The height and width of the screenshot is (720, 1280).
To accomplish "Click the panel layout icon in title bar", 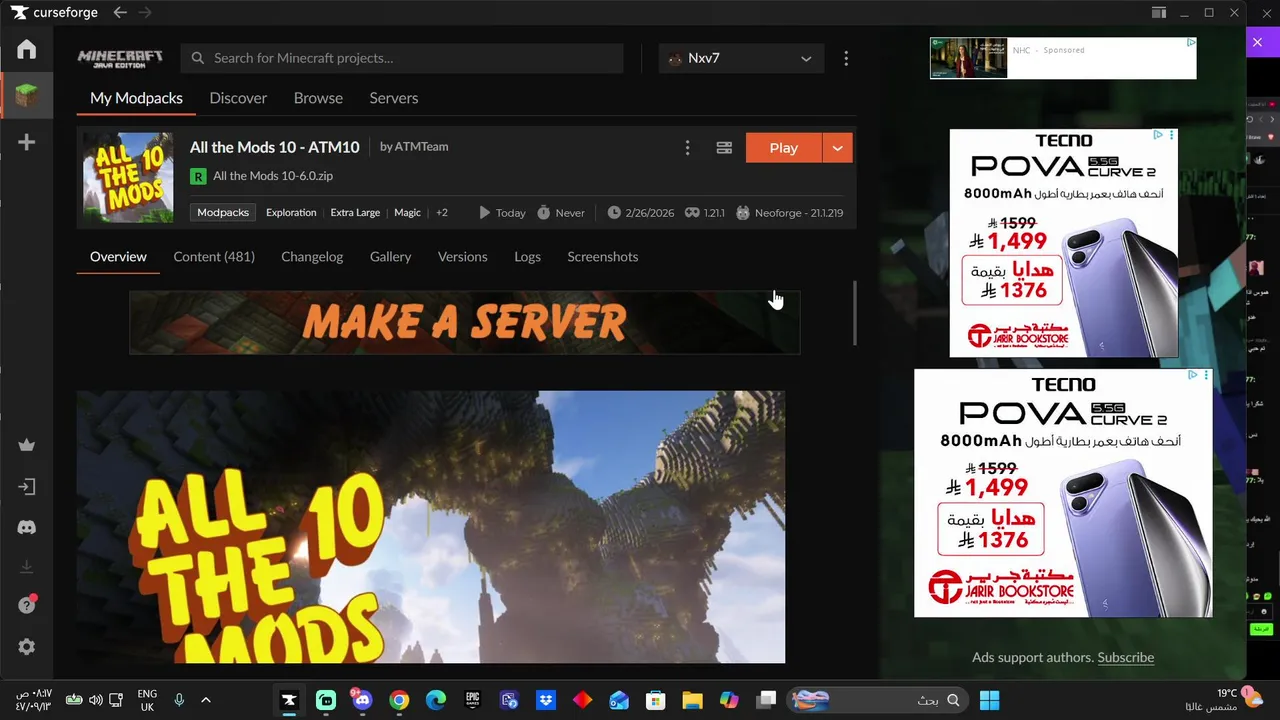I will (1159, 12).
